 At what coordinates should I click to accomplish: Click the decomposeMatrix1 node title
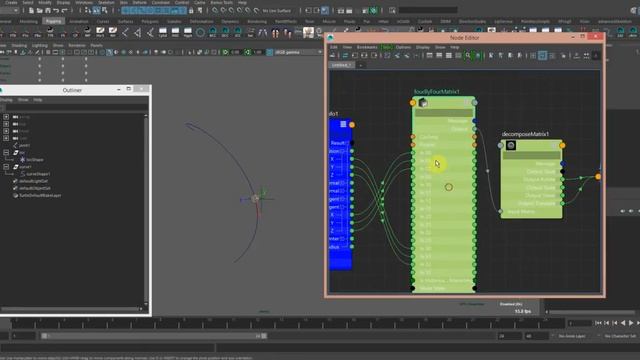tap(525, 134)
